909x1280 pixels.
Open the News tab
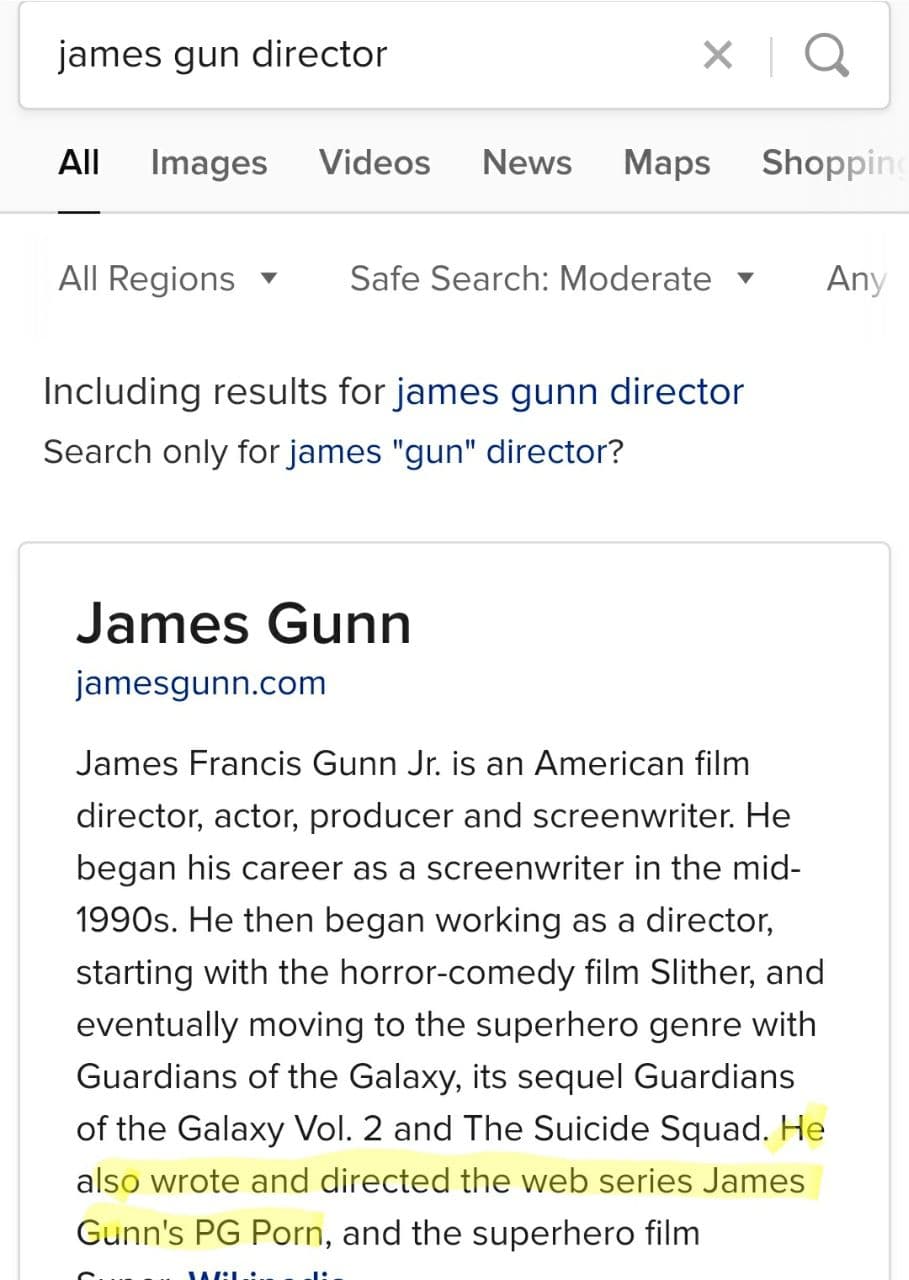point(526,162)
